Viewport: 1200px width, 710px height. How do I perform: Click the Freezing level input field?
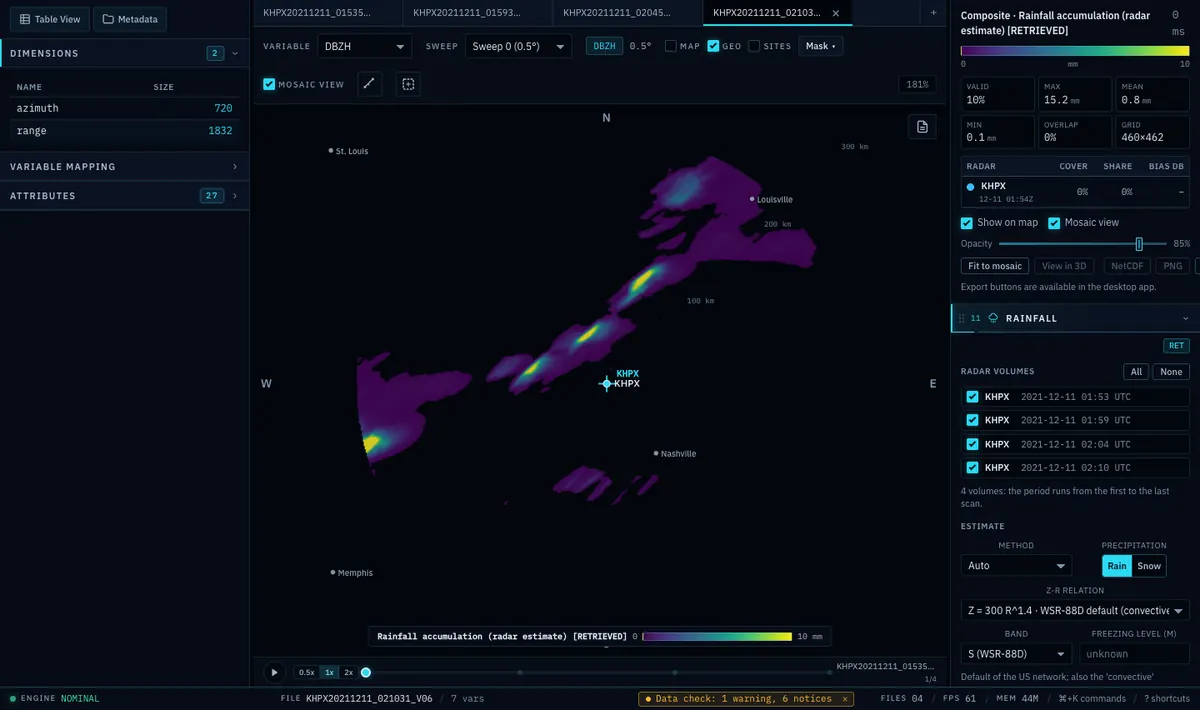1134,654
